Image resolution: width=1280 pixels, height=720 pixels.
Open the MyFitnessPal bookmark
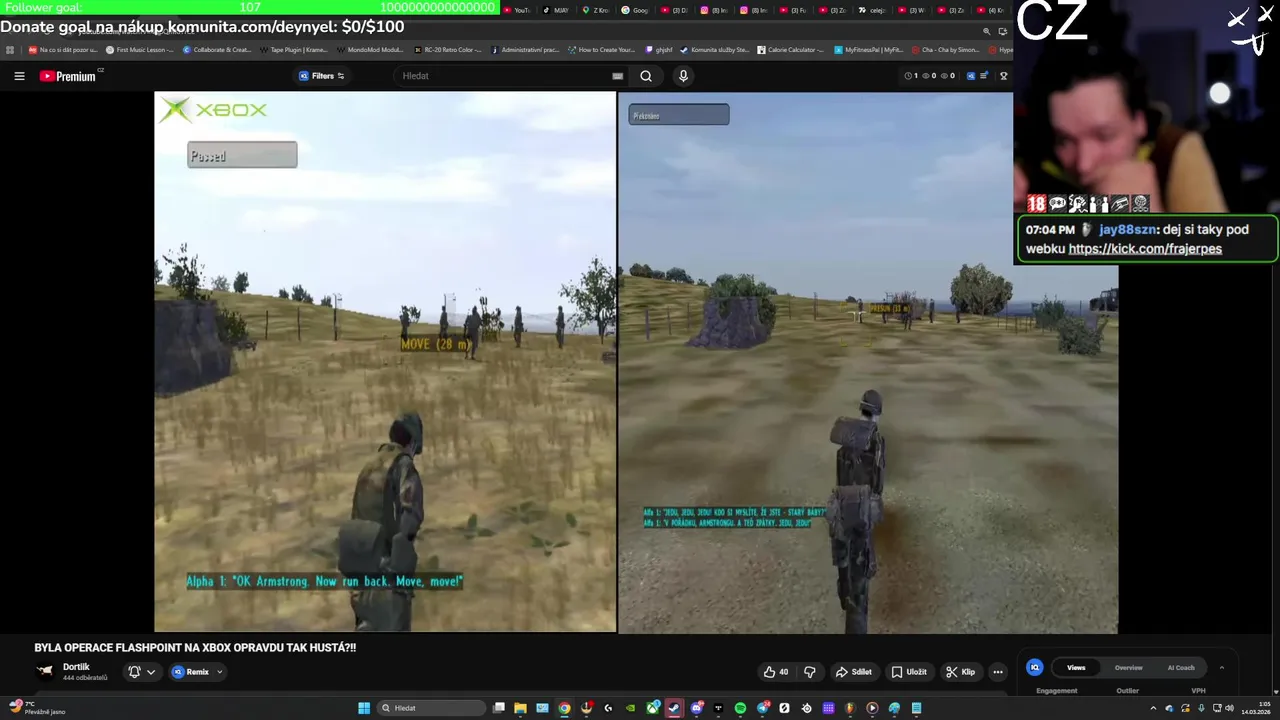(868, 50)
